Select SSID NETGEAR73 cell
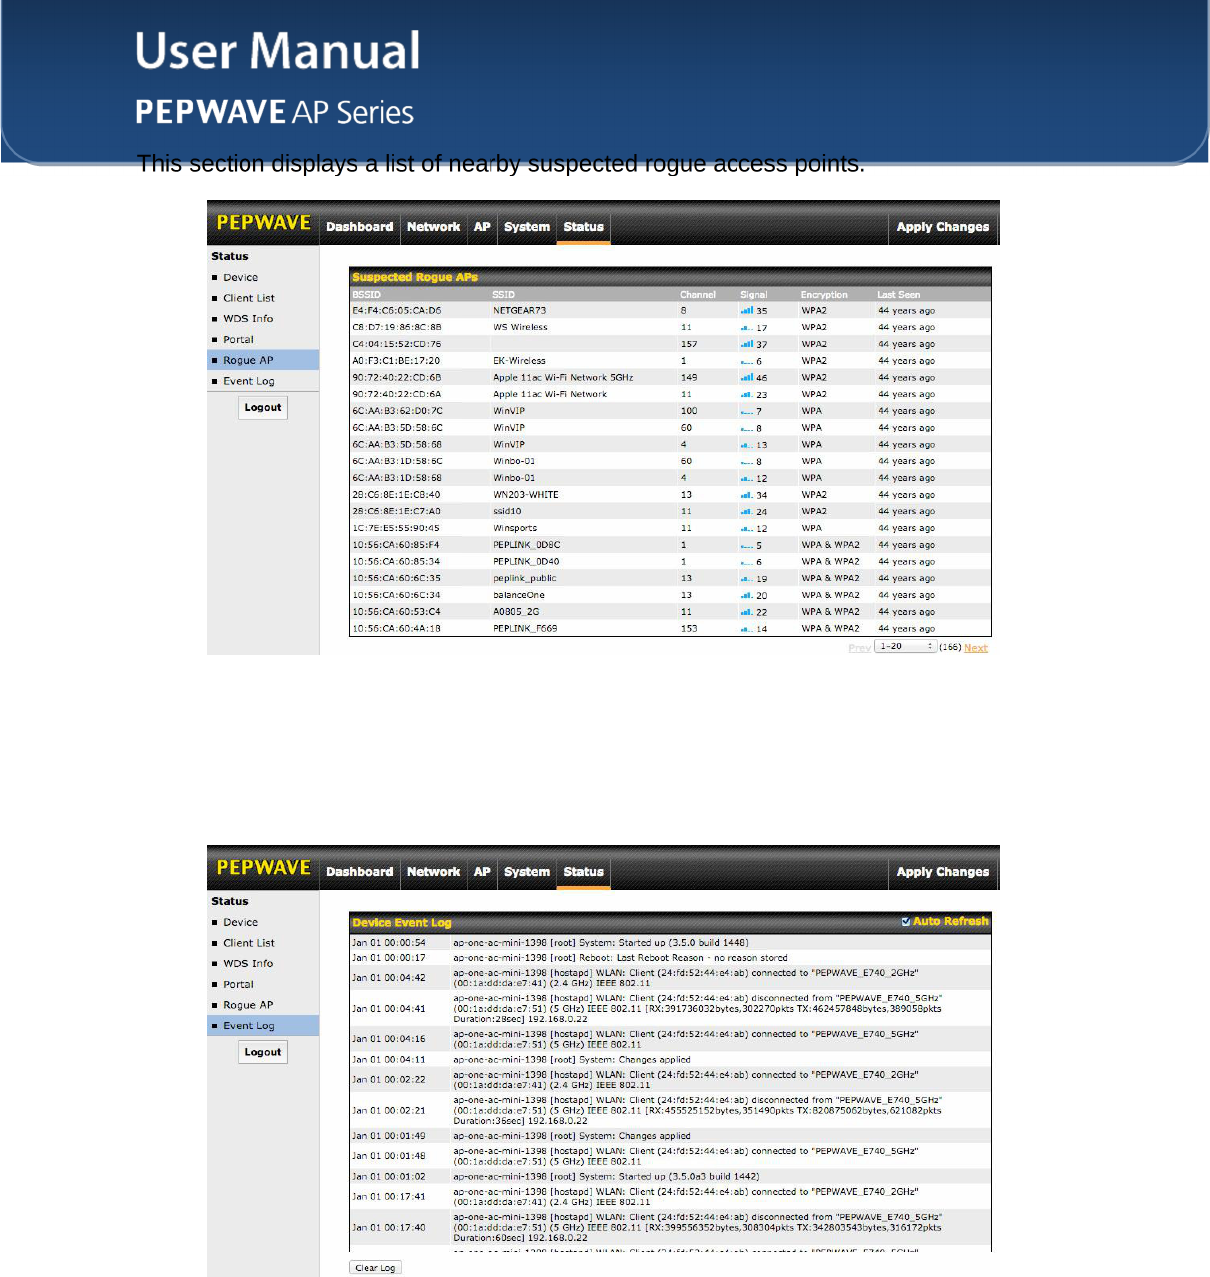This screenshot has height=1277, width=1210. (x=519, y=310)
